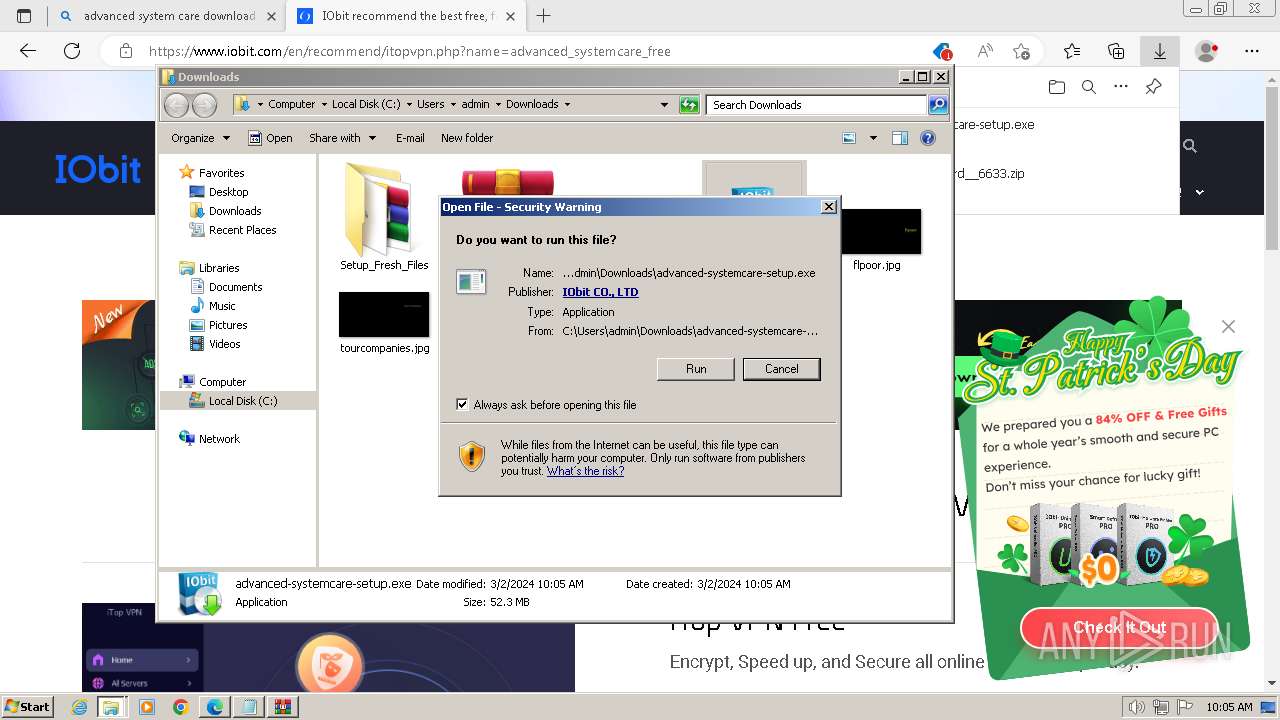Image resolution: width=1280 pixels, height=720 pixels.
Task: Click the Edge shopping coupon tag icon
Action: click(x=942, y=51)
